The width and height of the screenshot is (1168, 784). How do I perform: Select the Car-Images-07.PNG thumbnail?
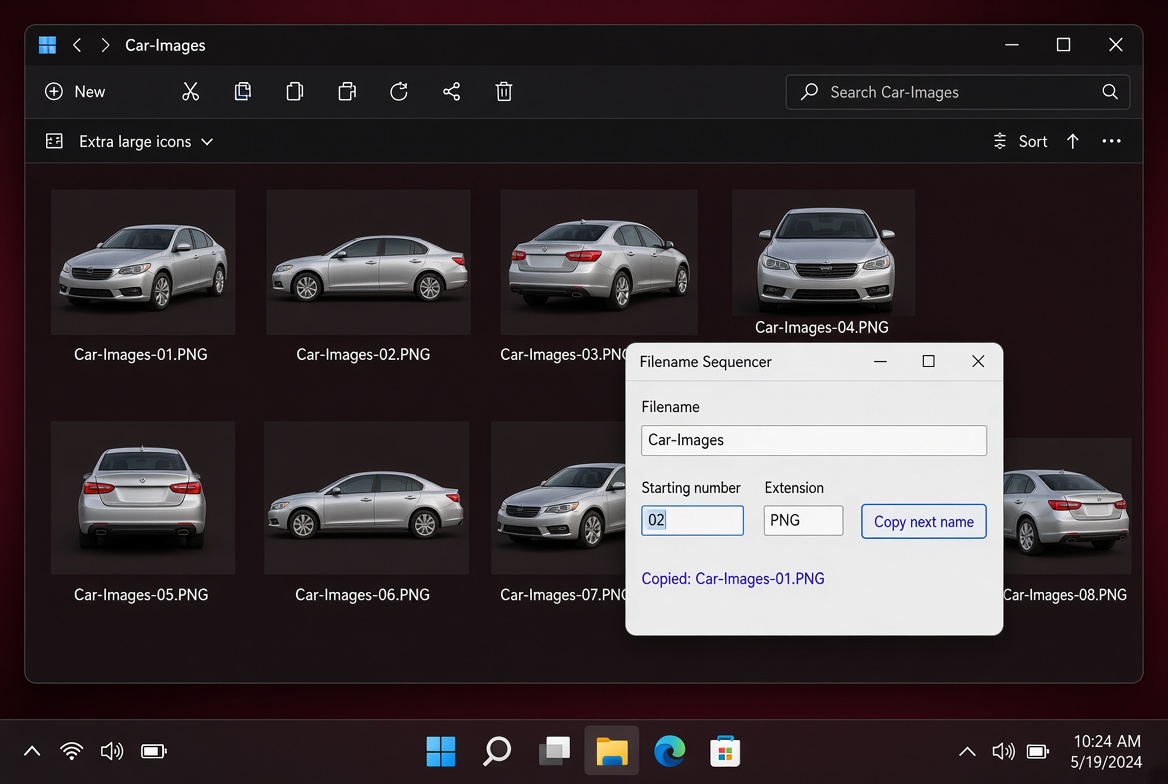(x=559, y=498)
